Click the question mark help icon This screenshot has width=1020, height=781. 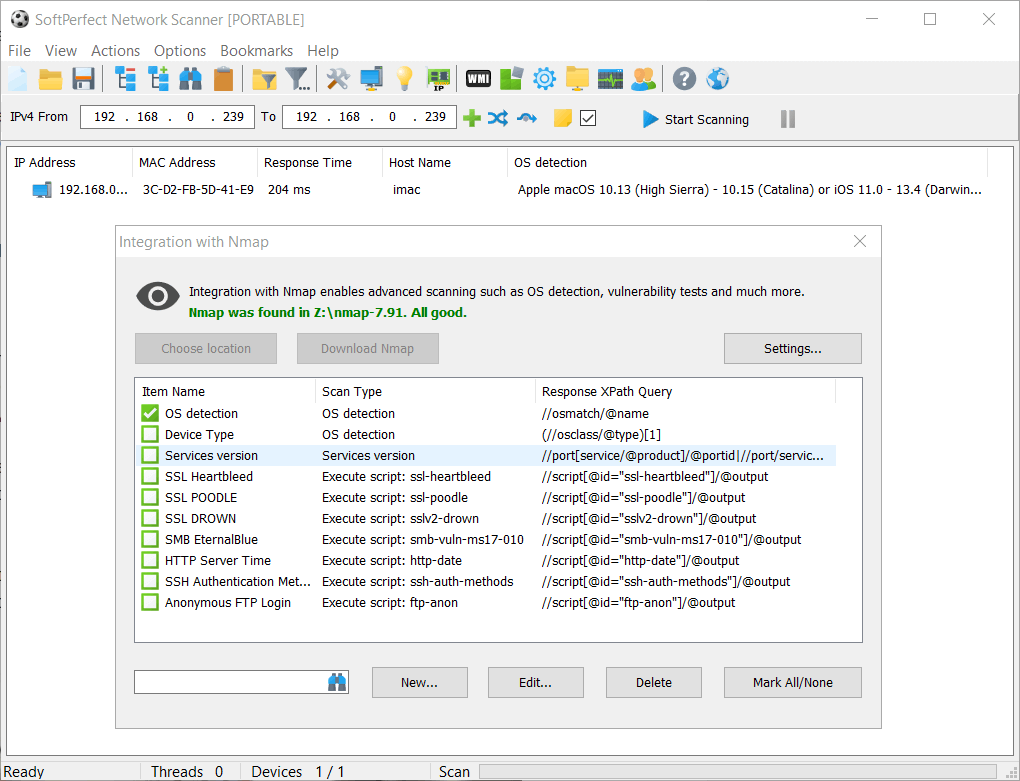point(684,79)
